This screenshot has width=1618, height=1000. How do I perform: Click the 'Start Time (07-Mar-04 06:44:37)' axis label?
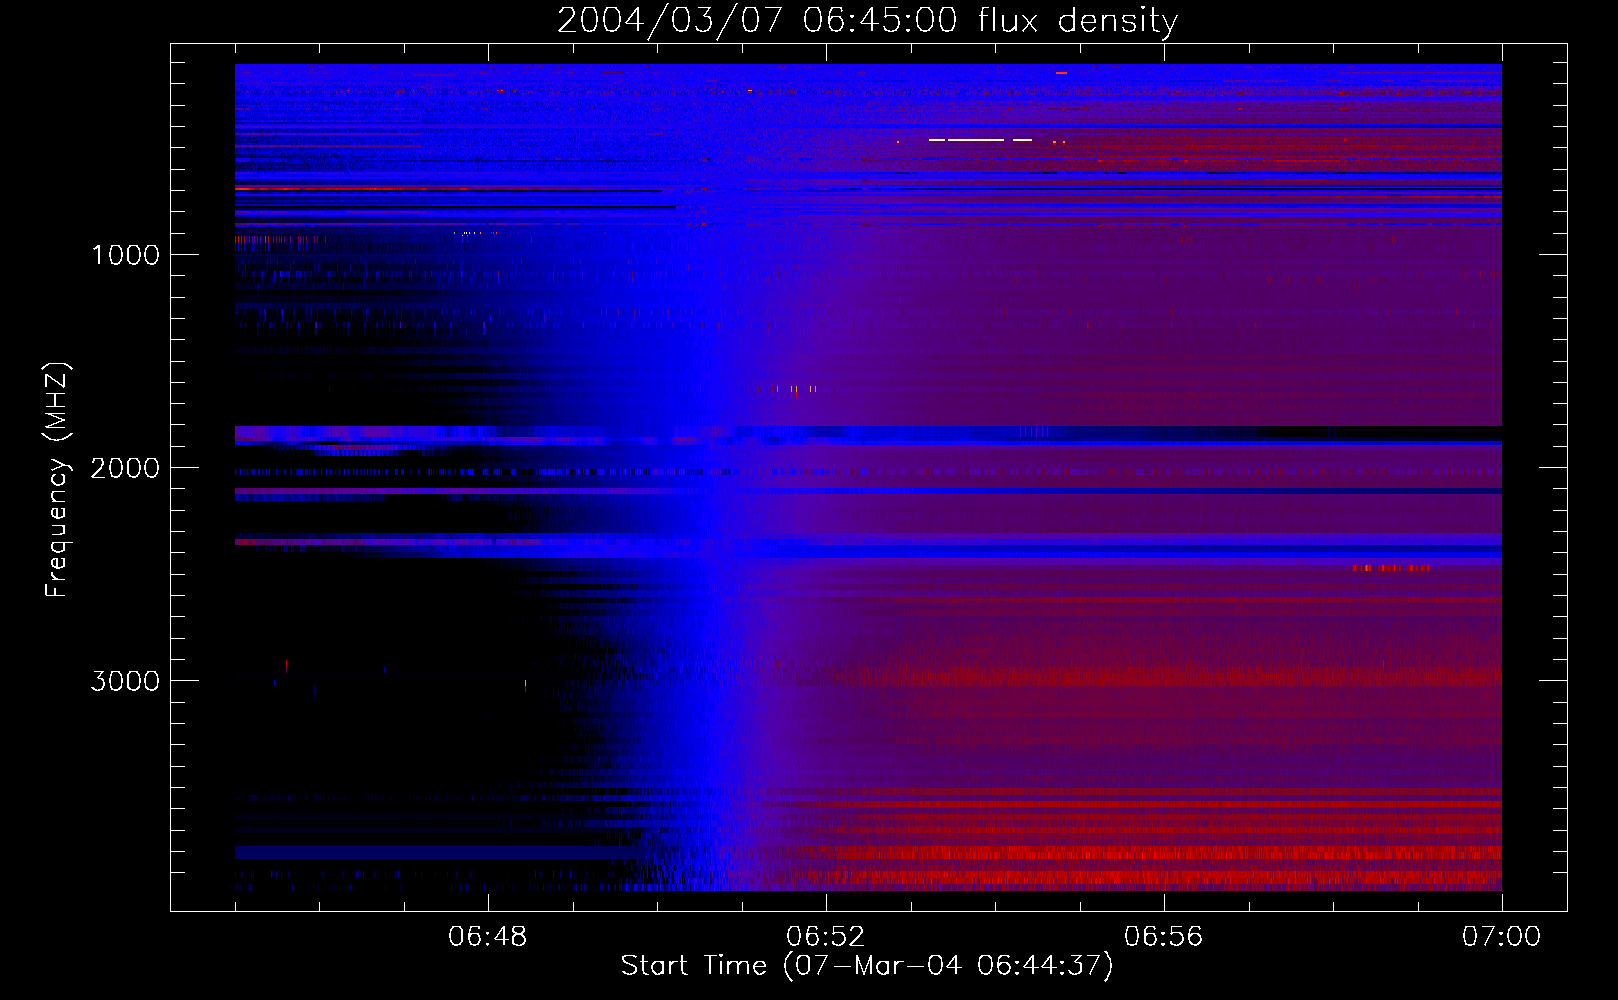pyautogui.click(x=867, y=966)
